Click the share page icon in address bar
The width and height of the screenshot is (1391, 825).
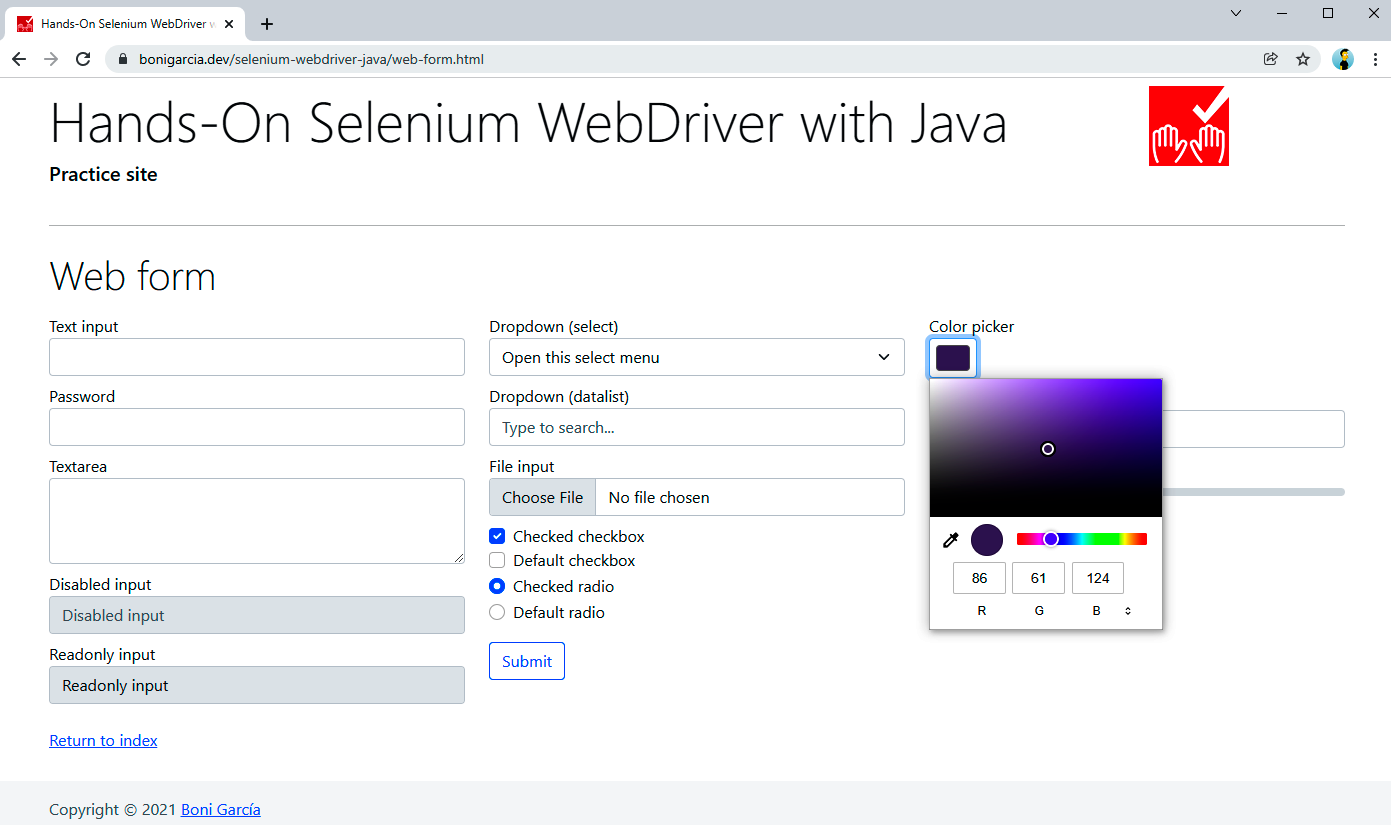1271,59
